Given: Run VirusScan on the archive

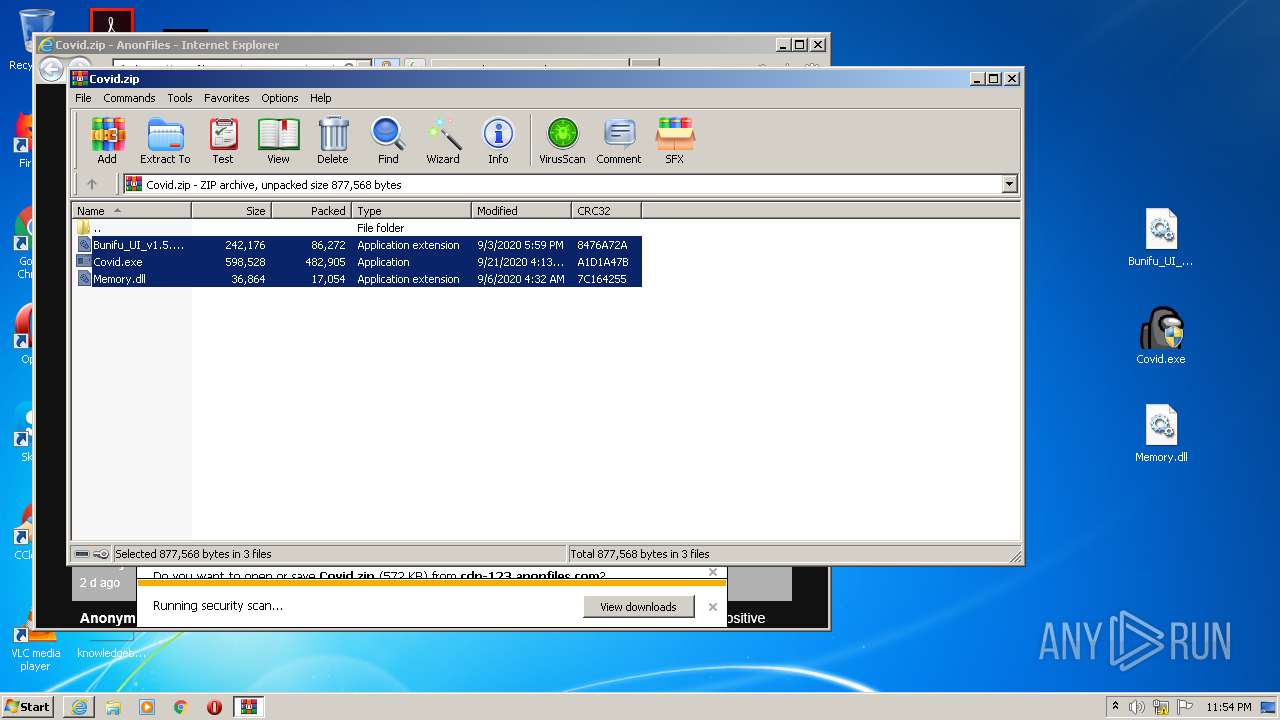Looking at the screenshot, I should (x=562, y=140).
